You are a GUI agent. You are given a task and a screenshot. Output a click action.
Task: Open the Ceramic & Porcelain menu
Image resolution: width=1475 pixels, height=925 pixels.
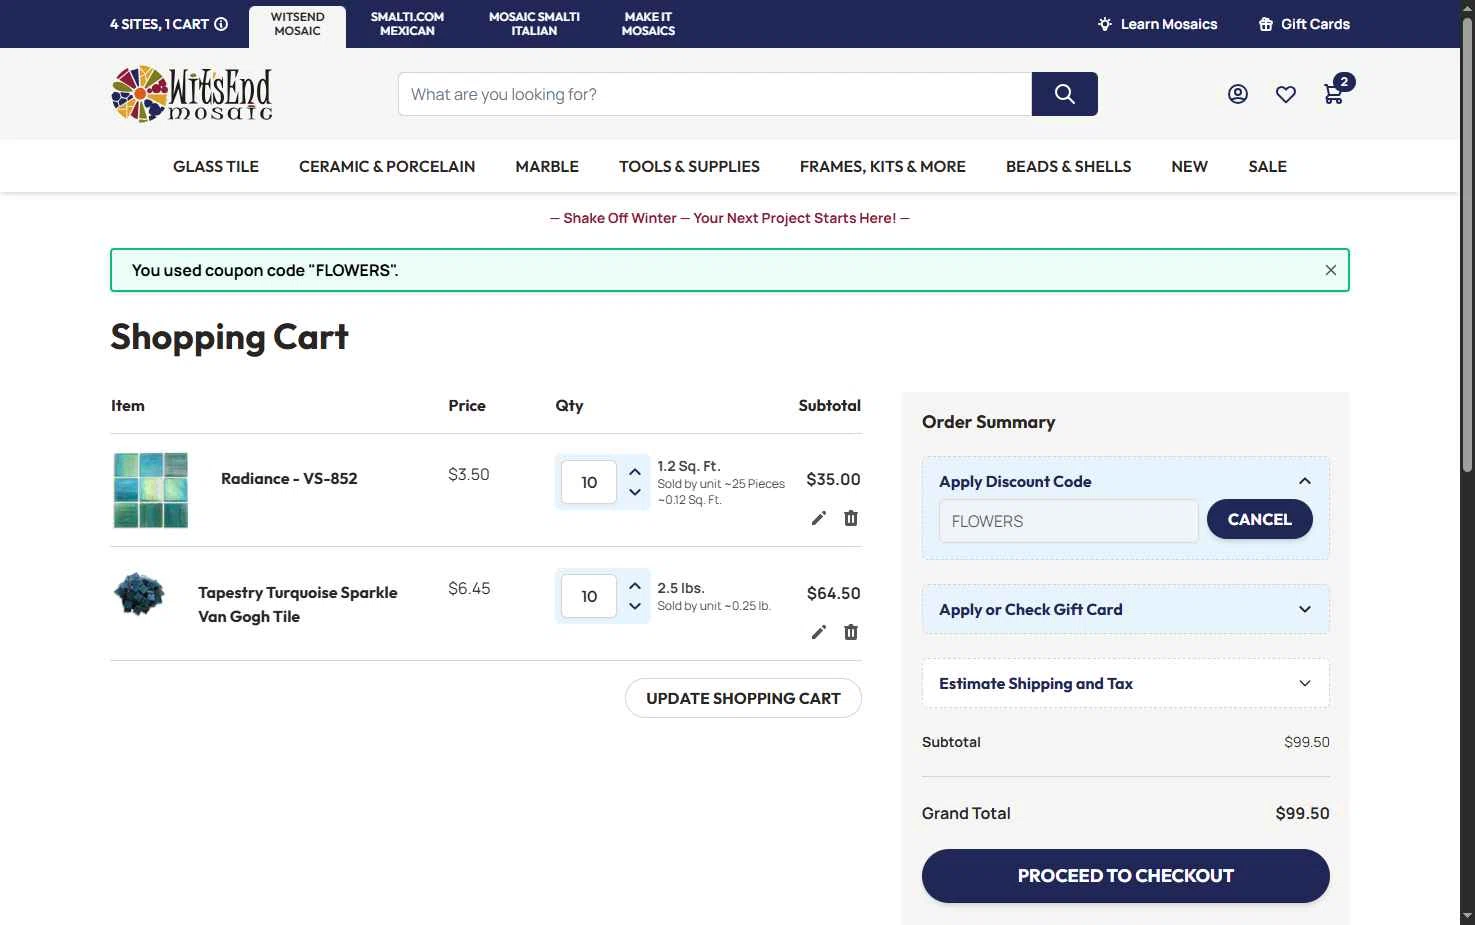pyautogui.click(x=387, y=166)
